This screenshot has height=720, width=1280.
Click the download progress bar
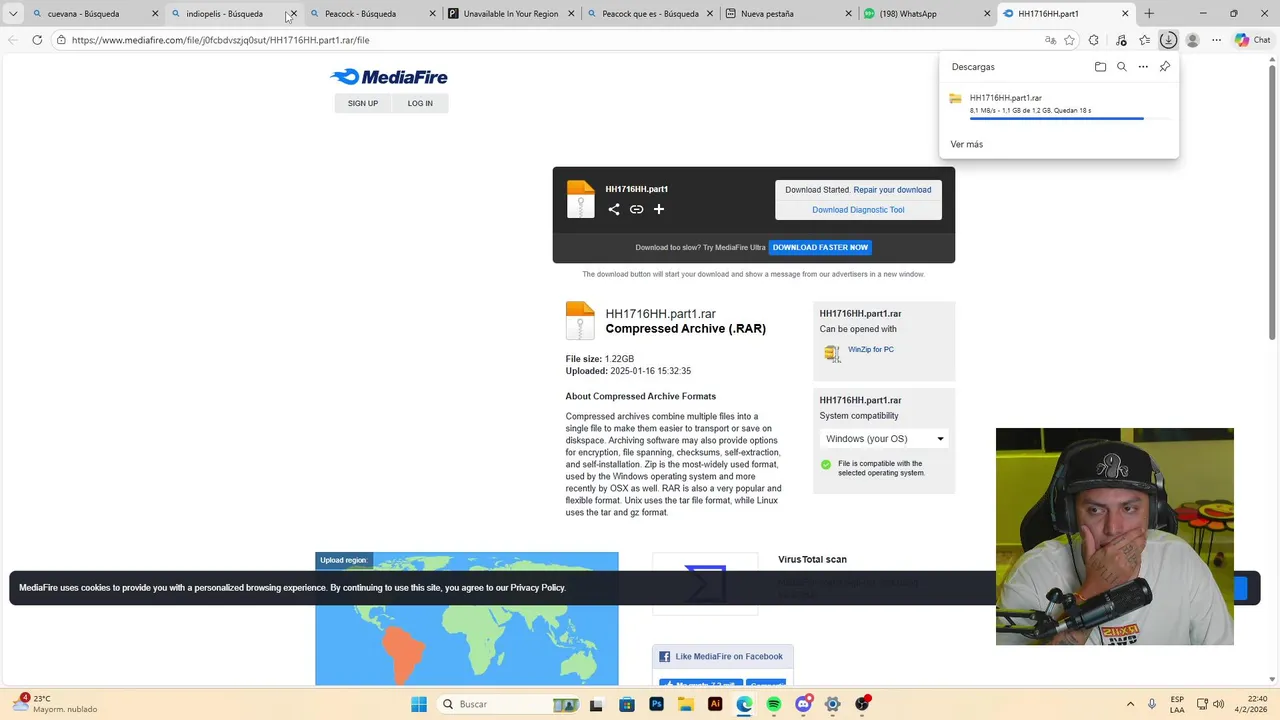[1069, 119]
